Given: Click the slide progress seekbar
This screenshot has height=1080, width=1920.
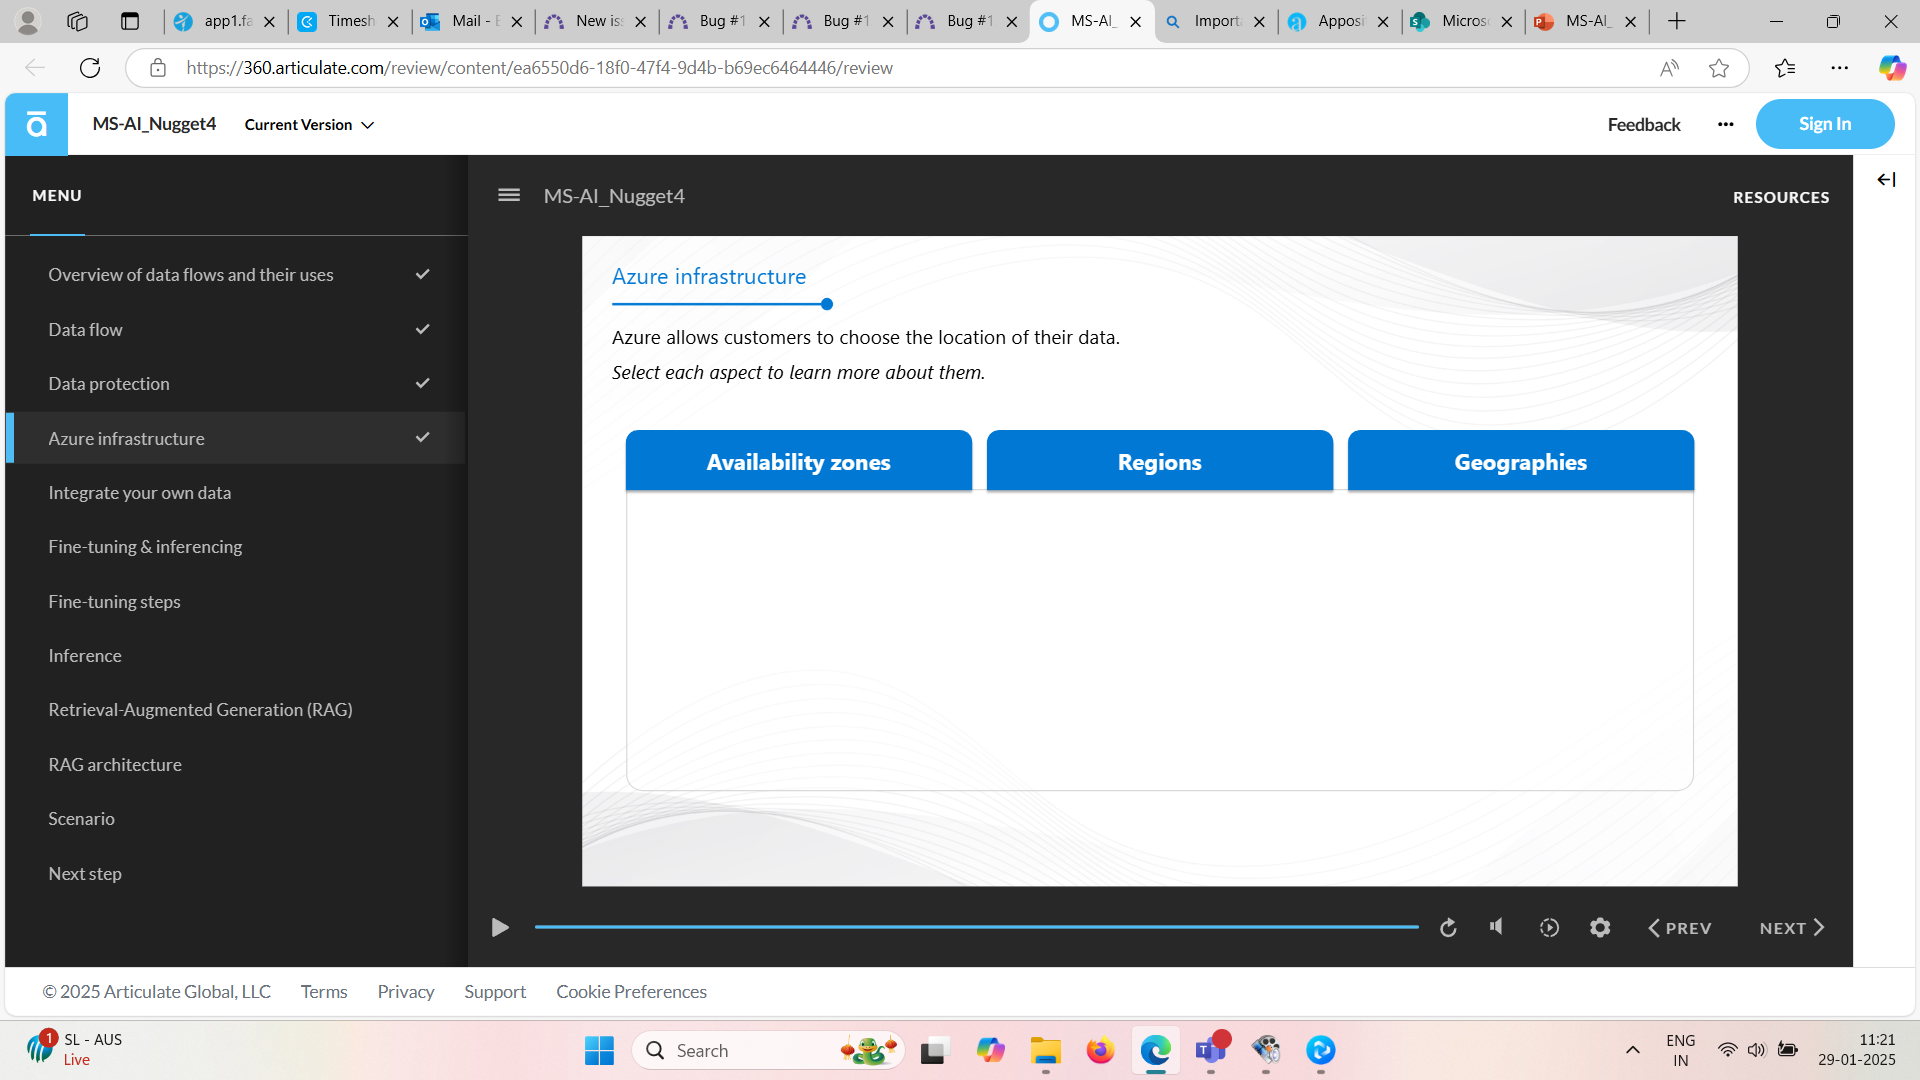Looking at the screenshot, I should tap(977, 927).
